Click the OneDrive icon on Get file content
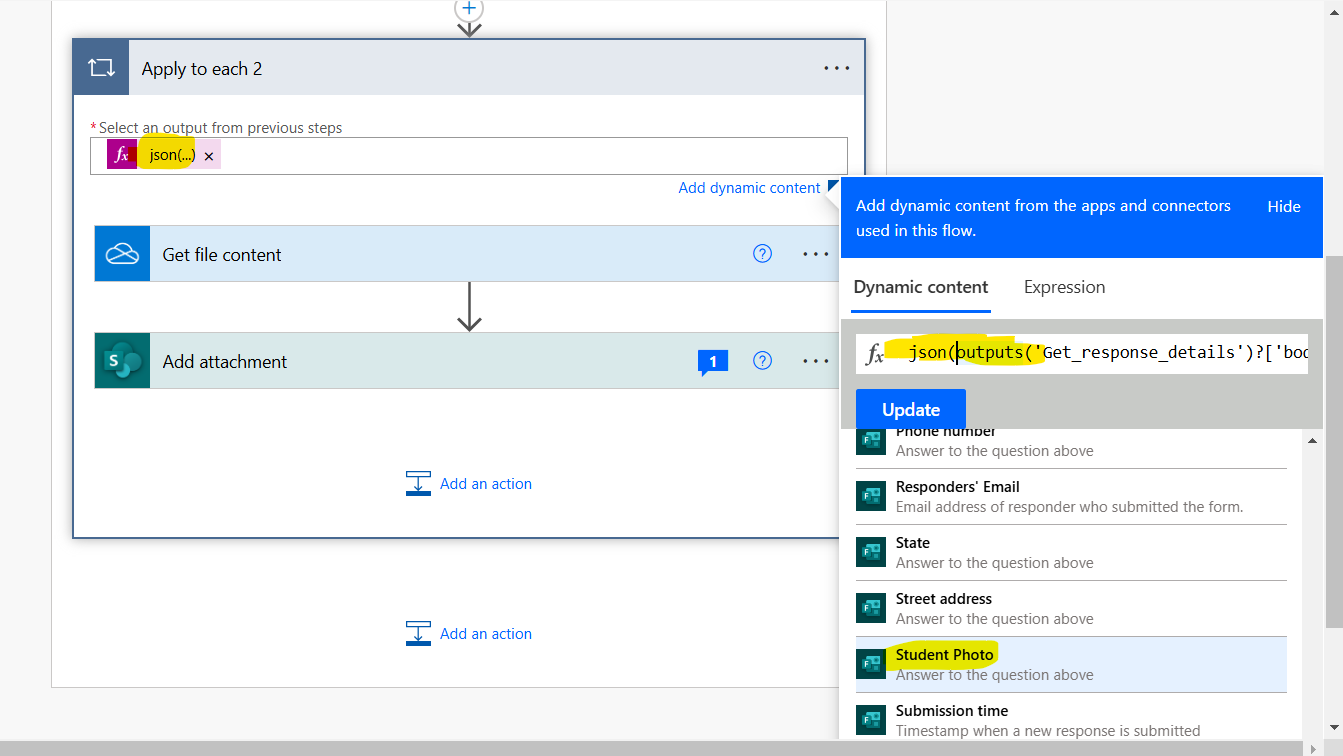The height and width of the screenshot is (756, 1343). click(x=122, y=253)
